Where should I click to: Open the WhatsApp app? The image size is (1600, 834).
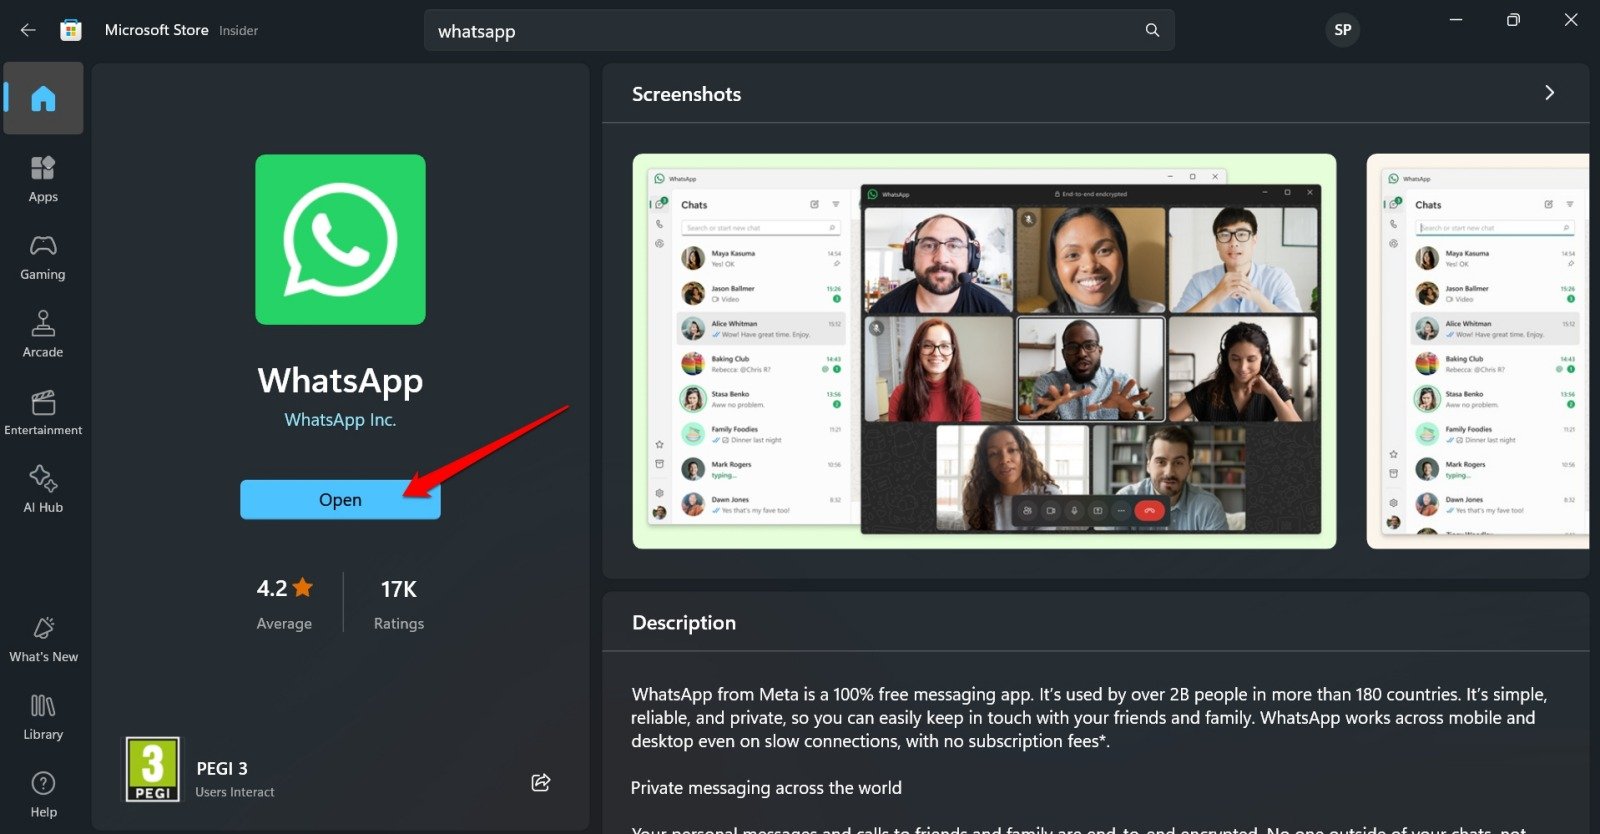tap(340, 500)
